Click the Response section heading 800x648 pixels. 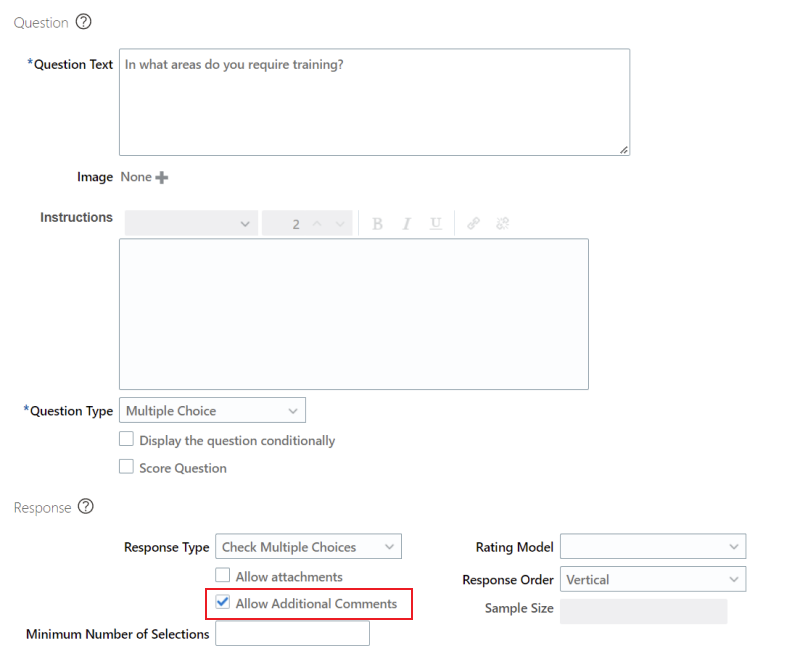(42, 508)
